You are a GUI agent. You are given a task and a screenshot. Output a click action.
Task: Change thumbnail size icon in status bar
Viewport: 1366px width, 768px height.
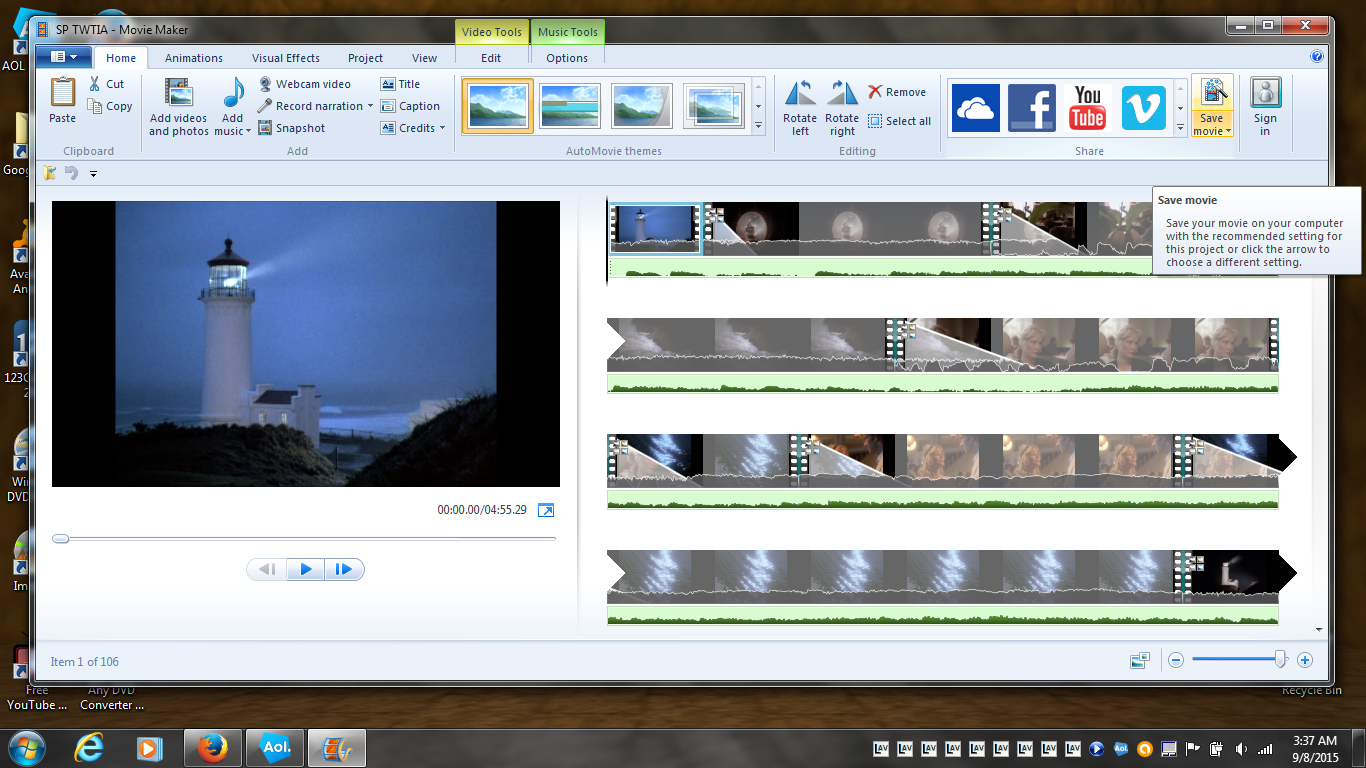point(1140,660)
